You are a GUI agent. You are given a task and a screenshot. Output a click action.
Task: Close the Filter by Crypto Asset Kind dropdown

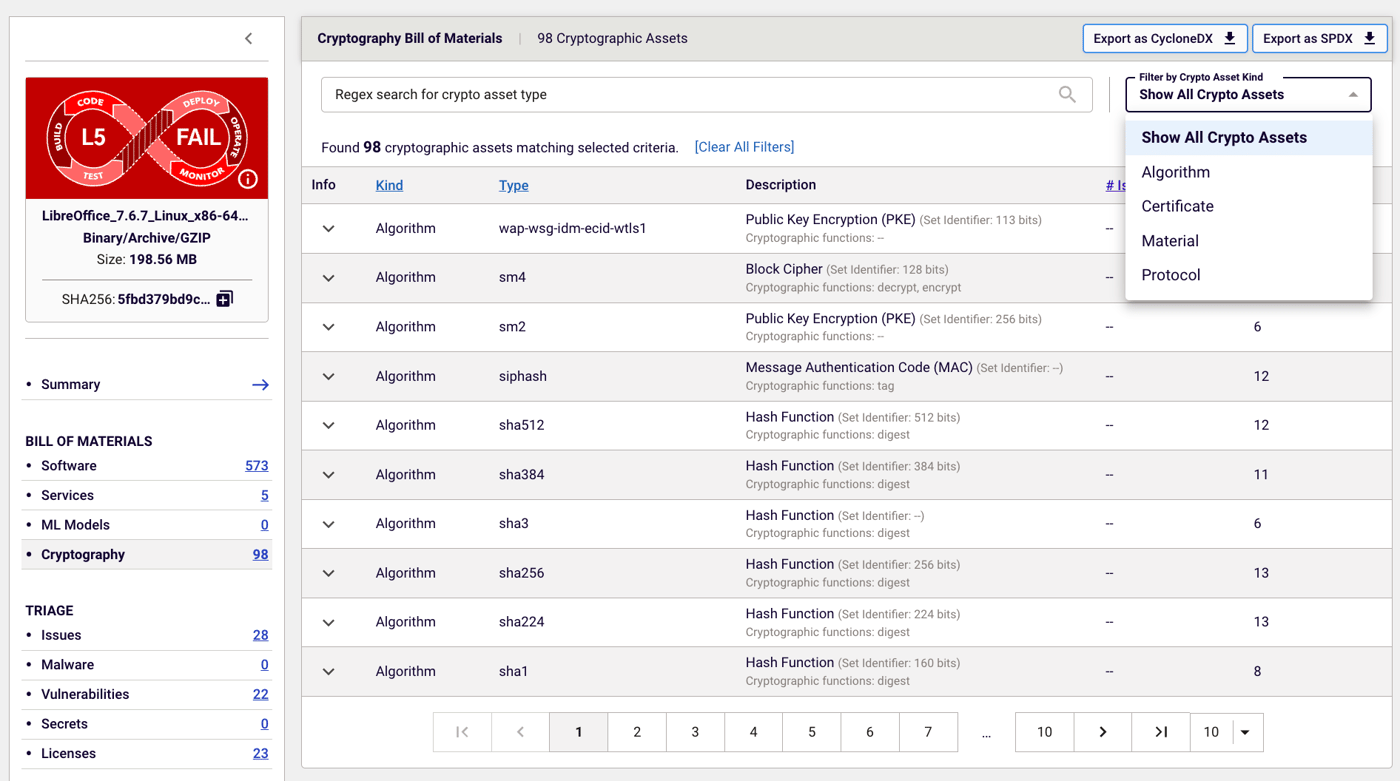(1353, 95)
